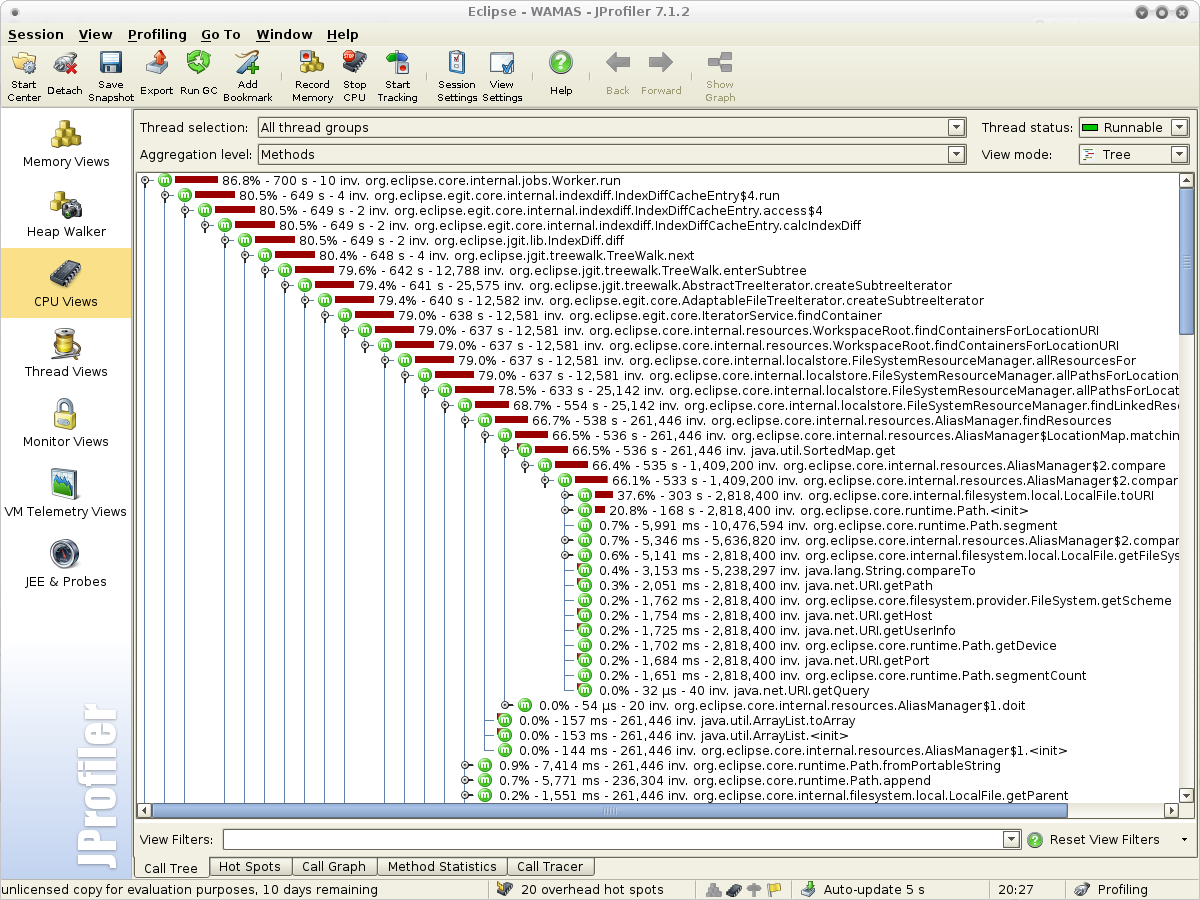Click the Forward arrow icon

(660, 63)
